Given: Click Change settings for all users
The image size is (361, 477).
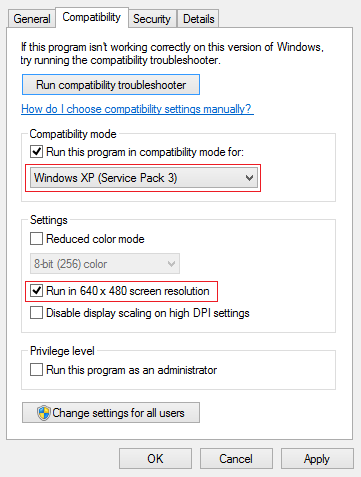Looking at the screenshot, I should point(111,413).
